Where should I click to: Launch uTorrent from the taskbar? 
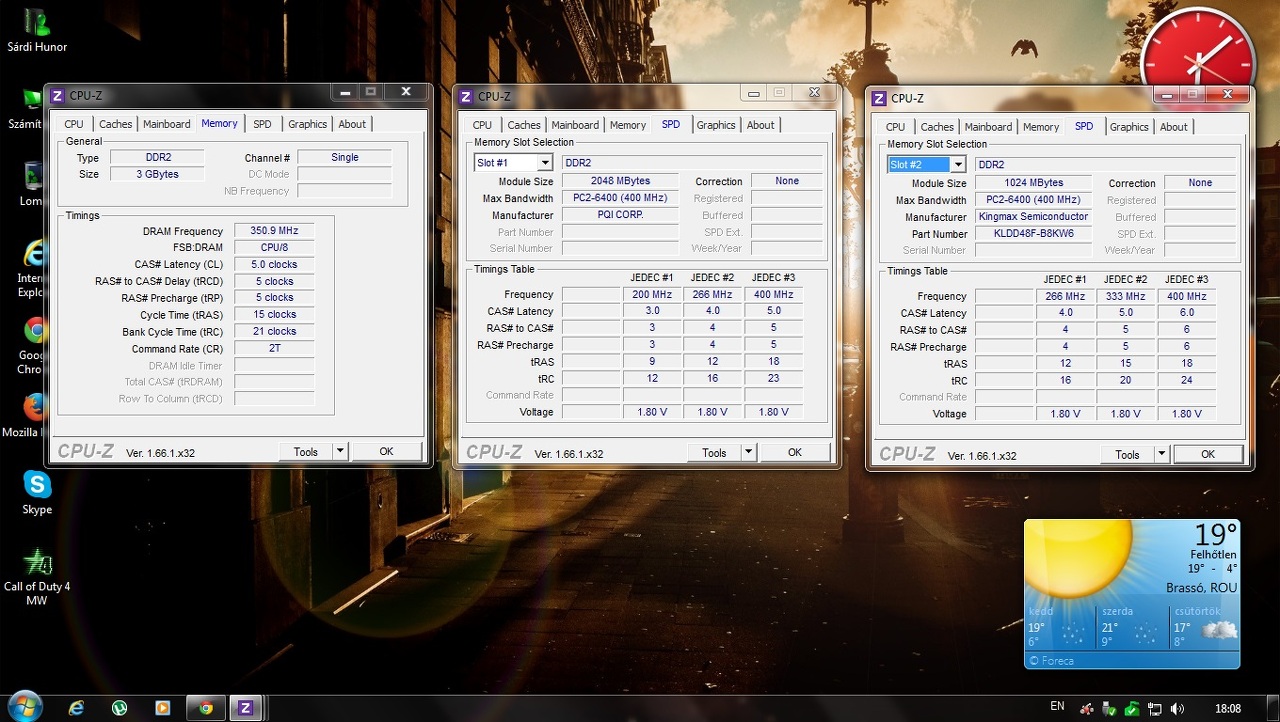tap(119, 708)
